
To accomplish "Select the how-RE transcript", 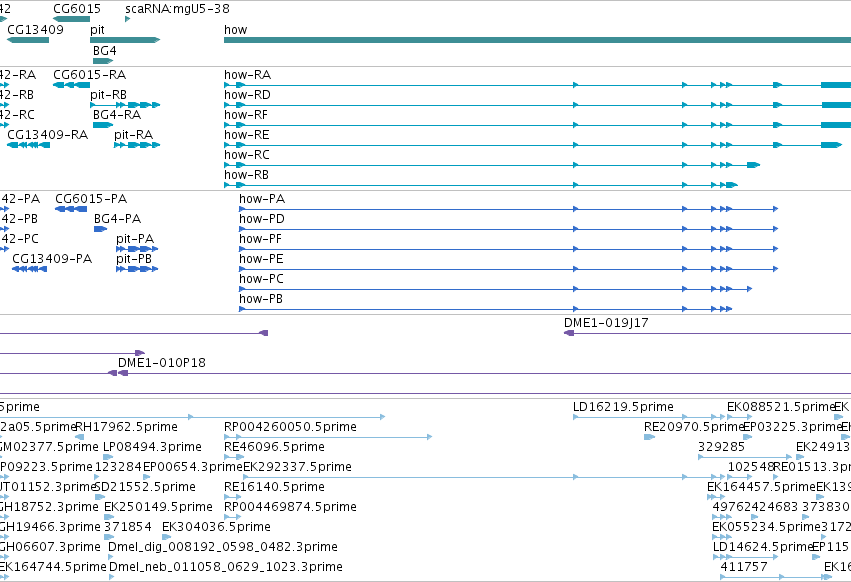I will coord(533,145).
